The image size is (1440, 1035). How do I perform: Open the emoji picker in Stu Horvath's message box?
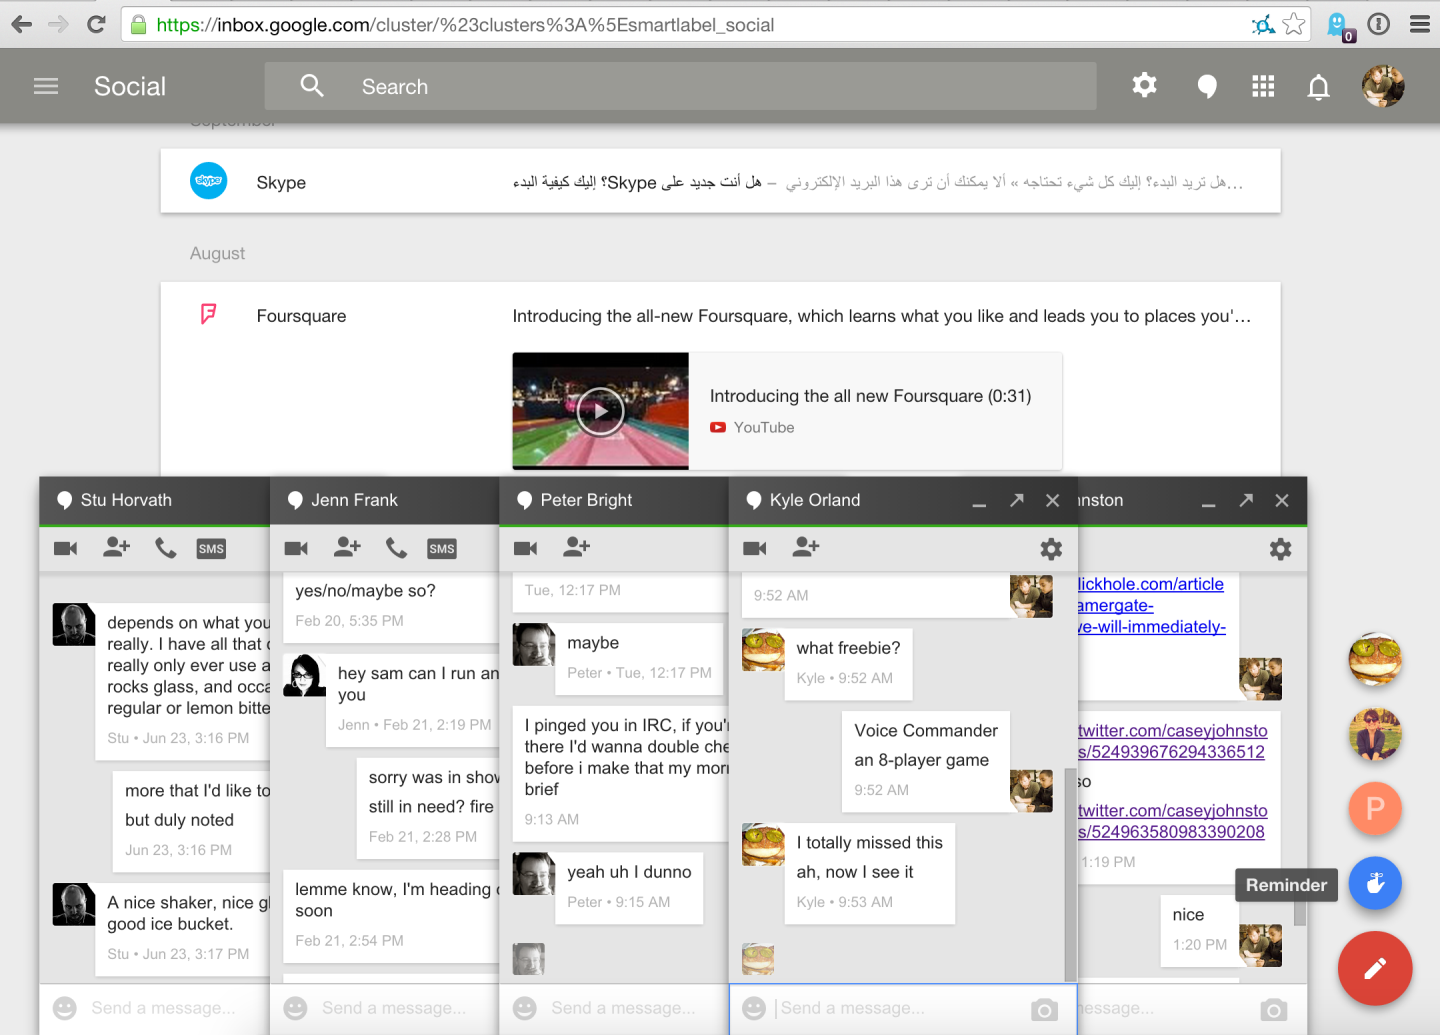[x=65, y=1008]
